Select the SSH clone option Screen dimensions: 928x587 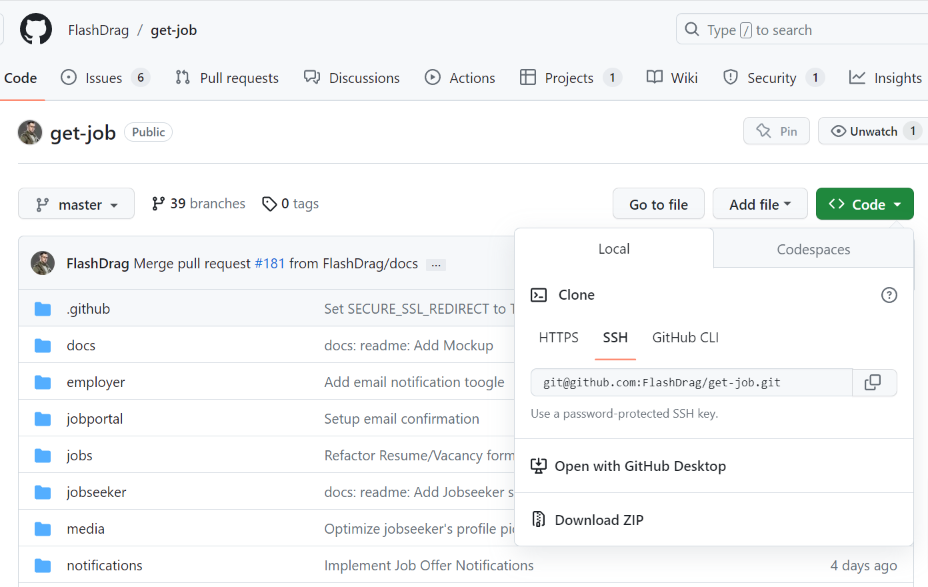coord(615,337)
